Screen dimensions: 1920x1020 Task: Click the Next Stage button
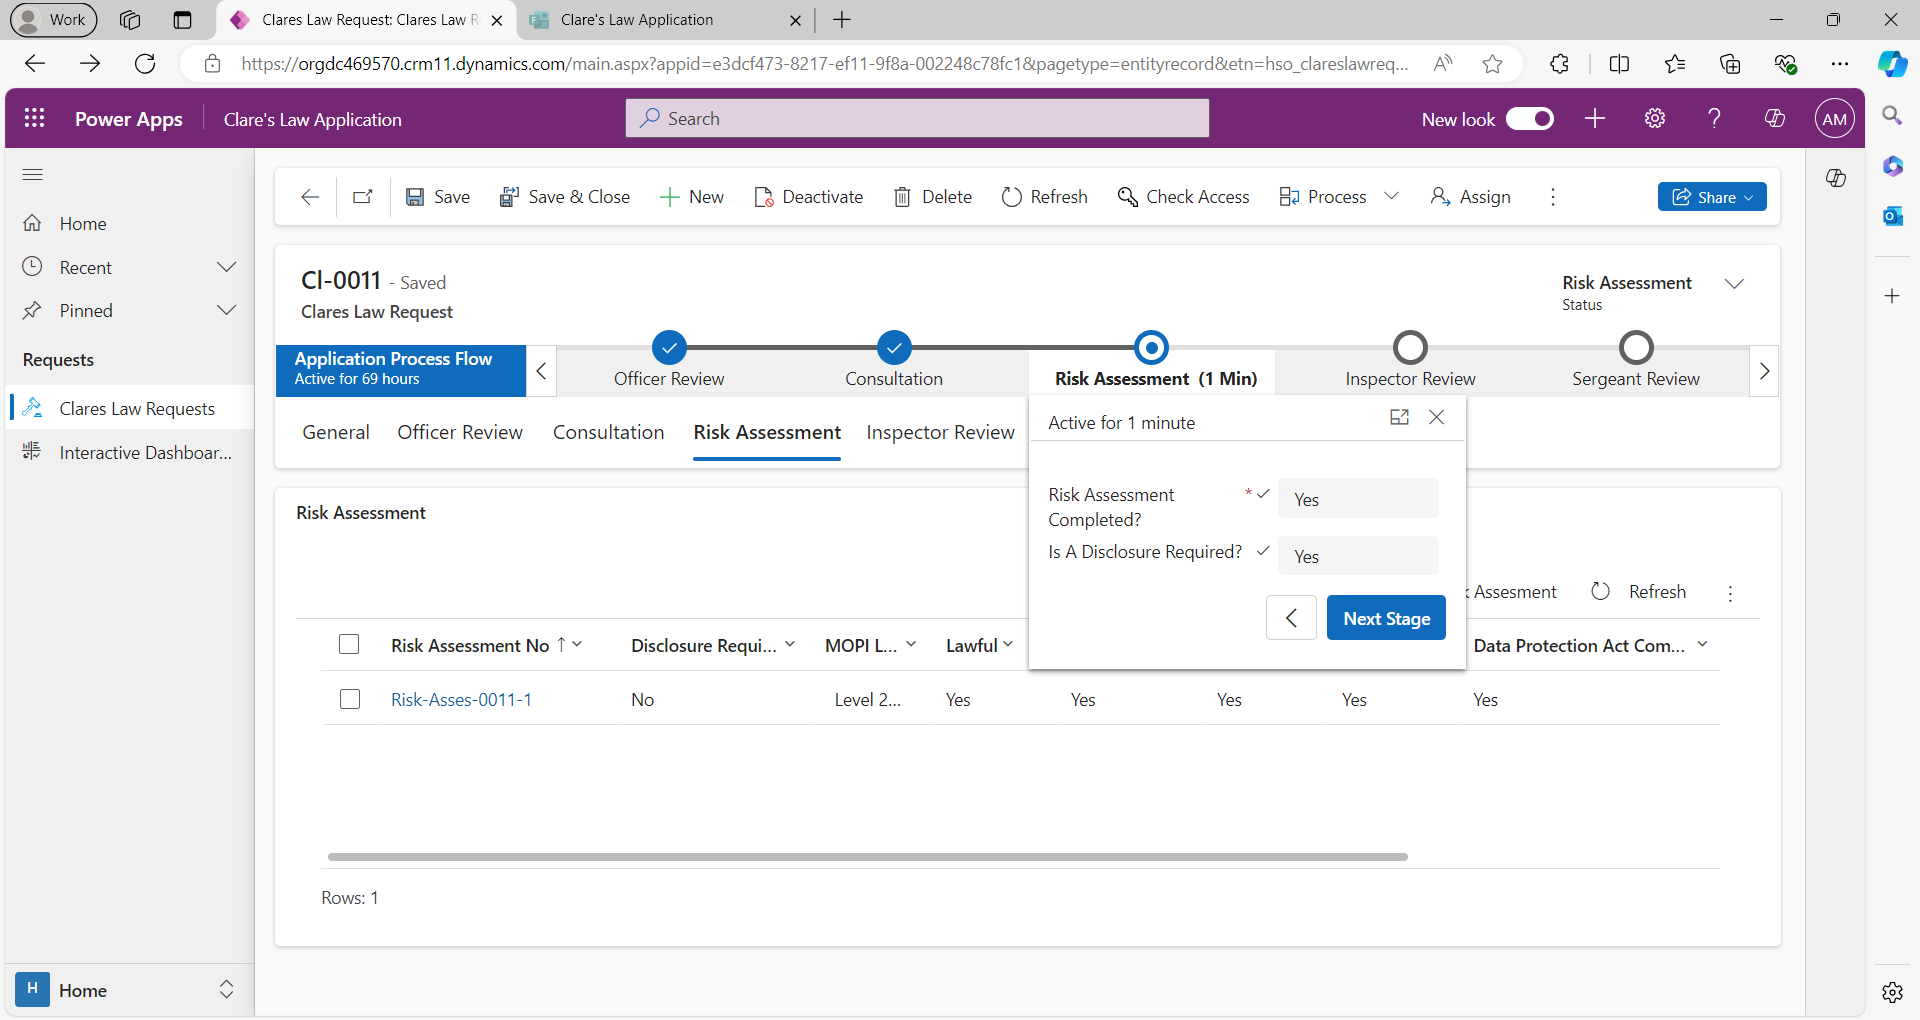[x=1386, y=618]
